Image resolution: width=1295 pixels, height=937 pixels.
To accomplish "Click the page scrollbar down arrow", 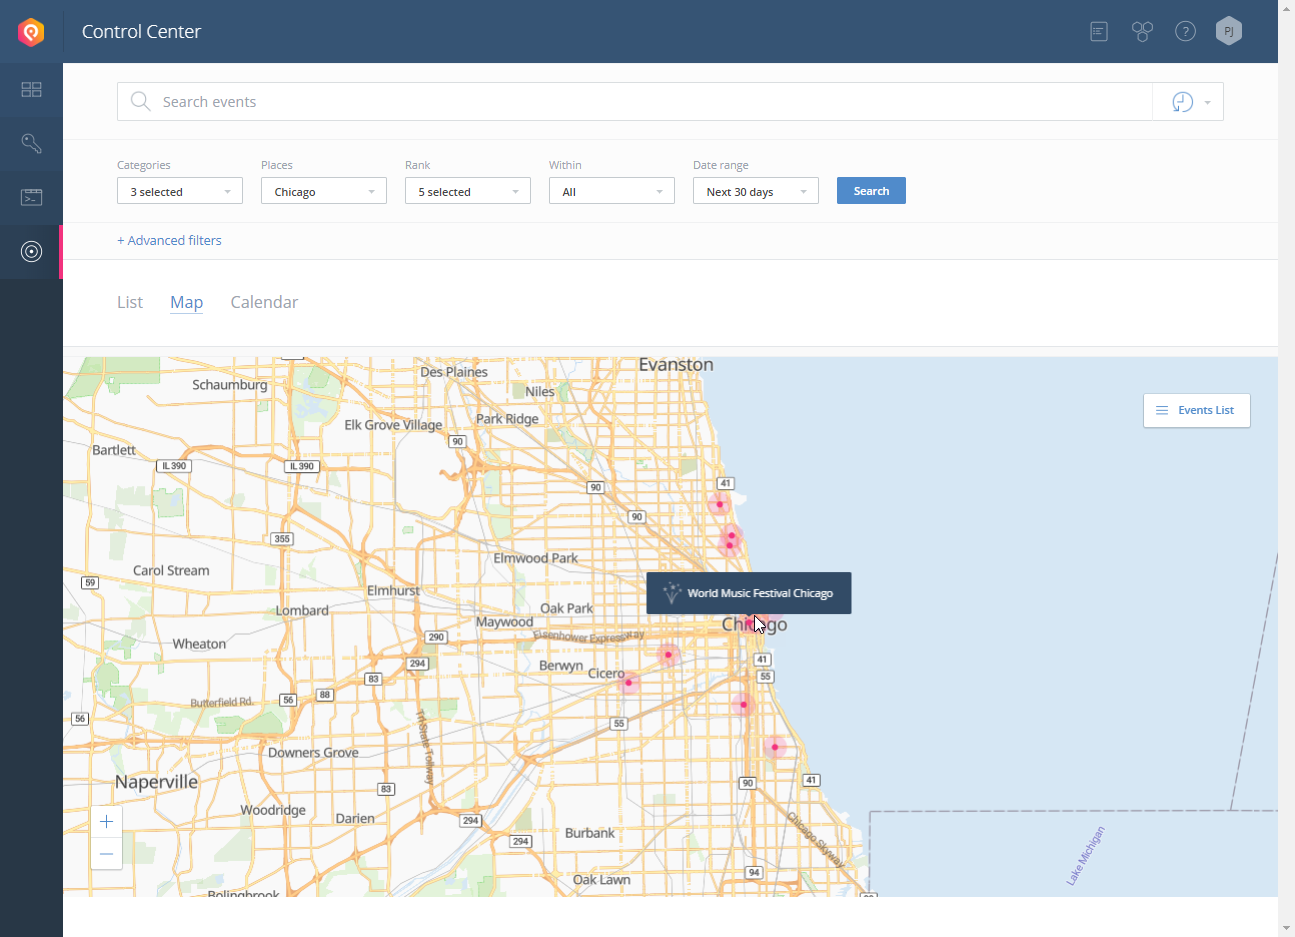I will pos(1286,929).
